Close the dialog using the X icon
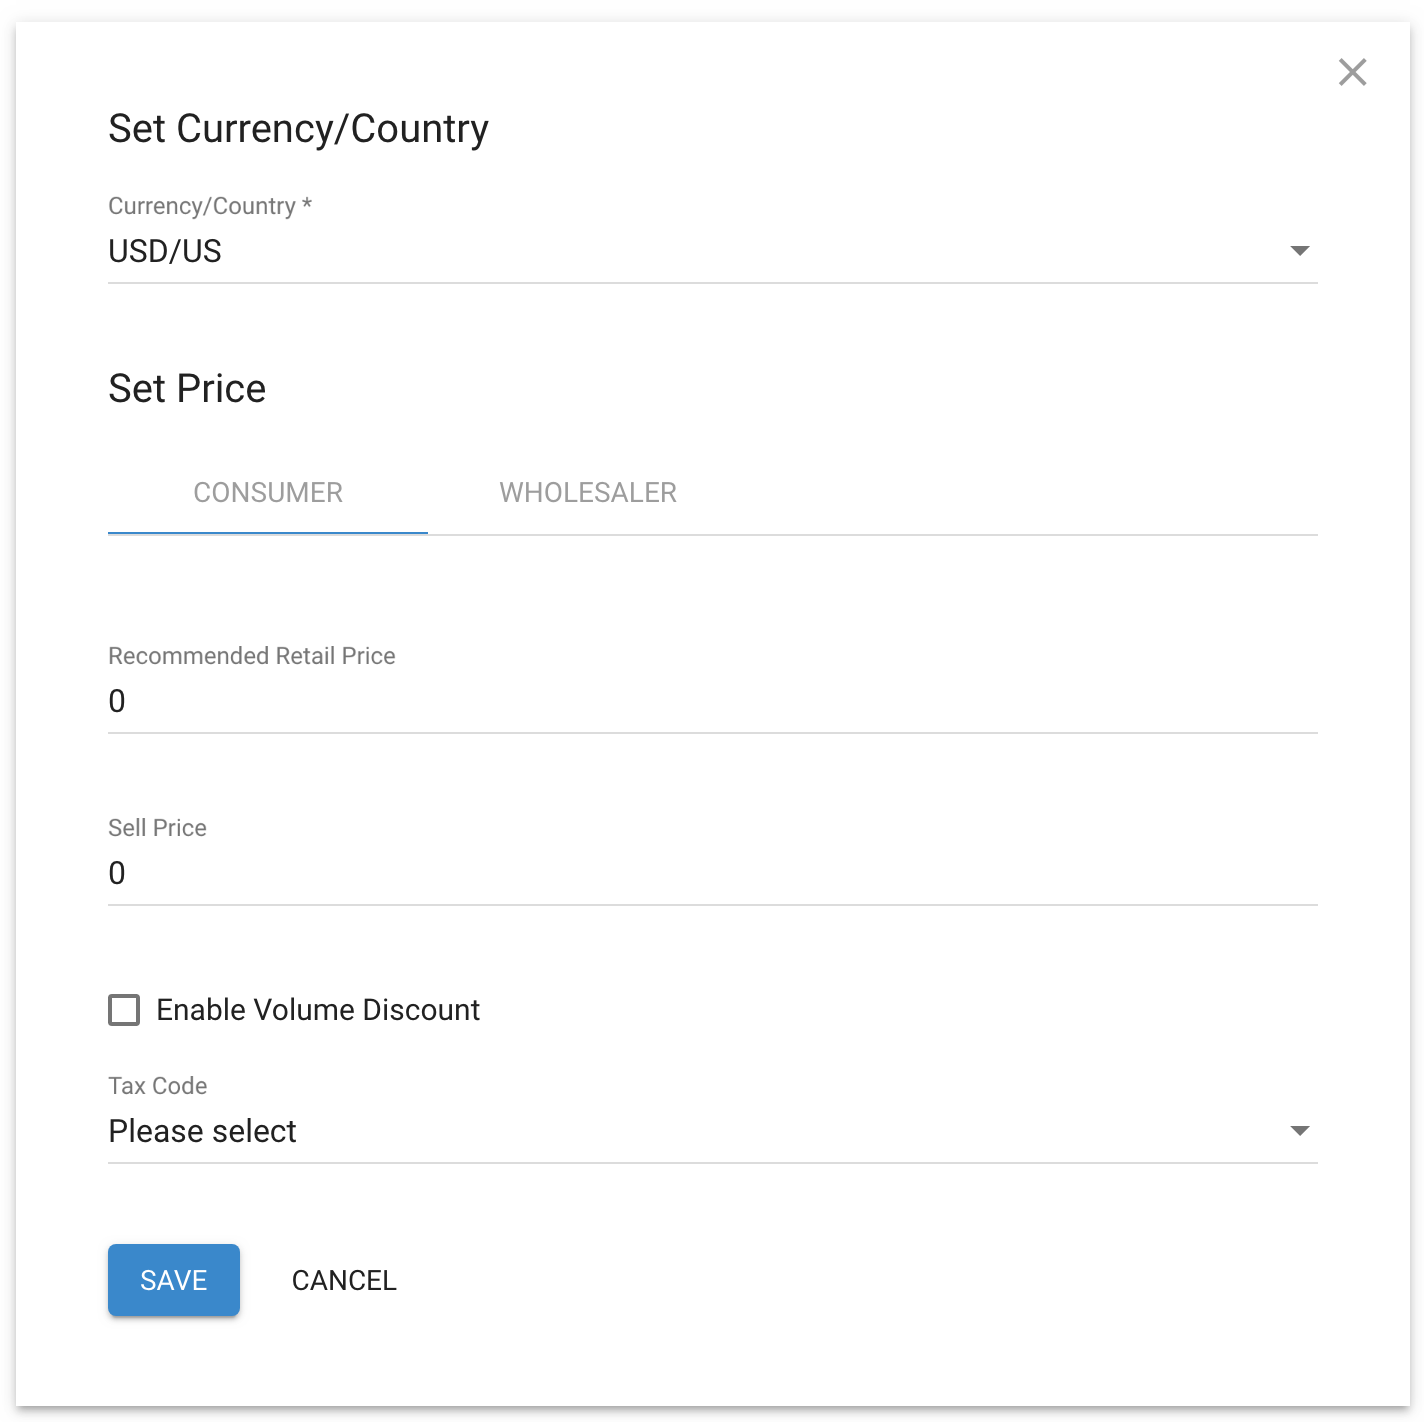Viewport: 1424px width, 1422px height. click(1352, 72)
